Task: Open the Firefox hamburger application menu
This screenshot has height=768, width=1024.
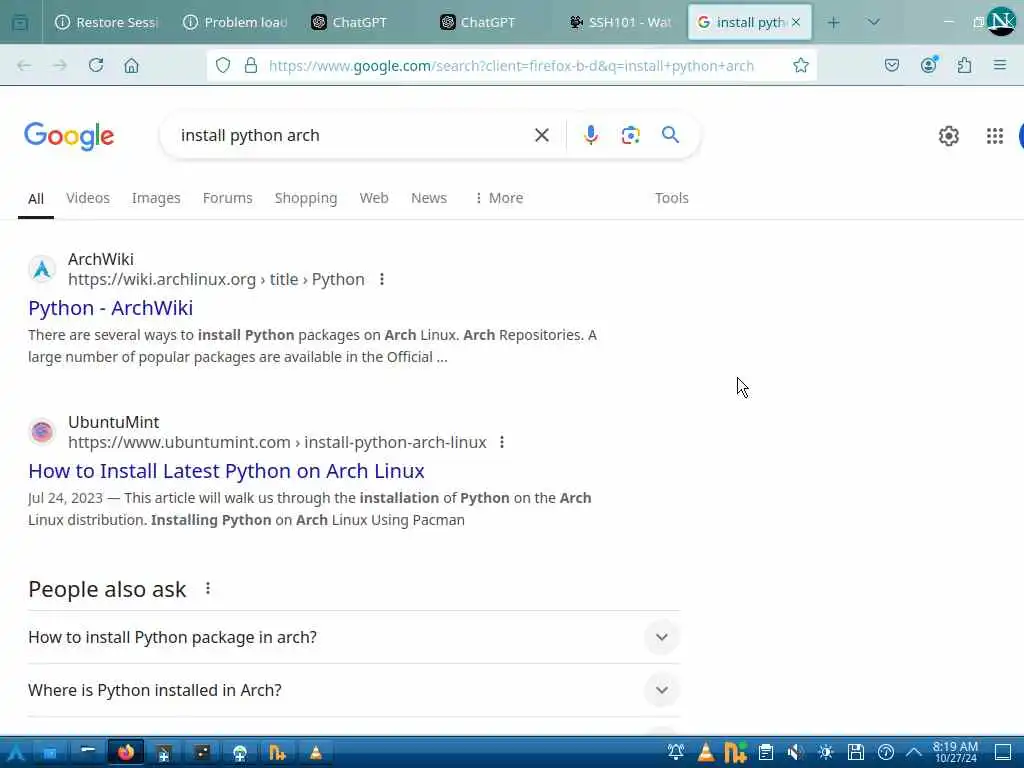Action: (x=999, y=65)
